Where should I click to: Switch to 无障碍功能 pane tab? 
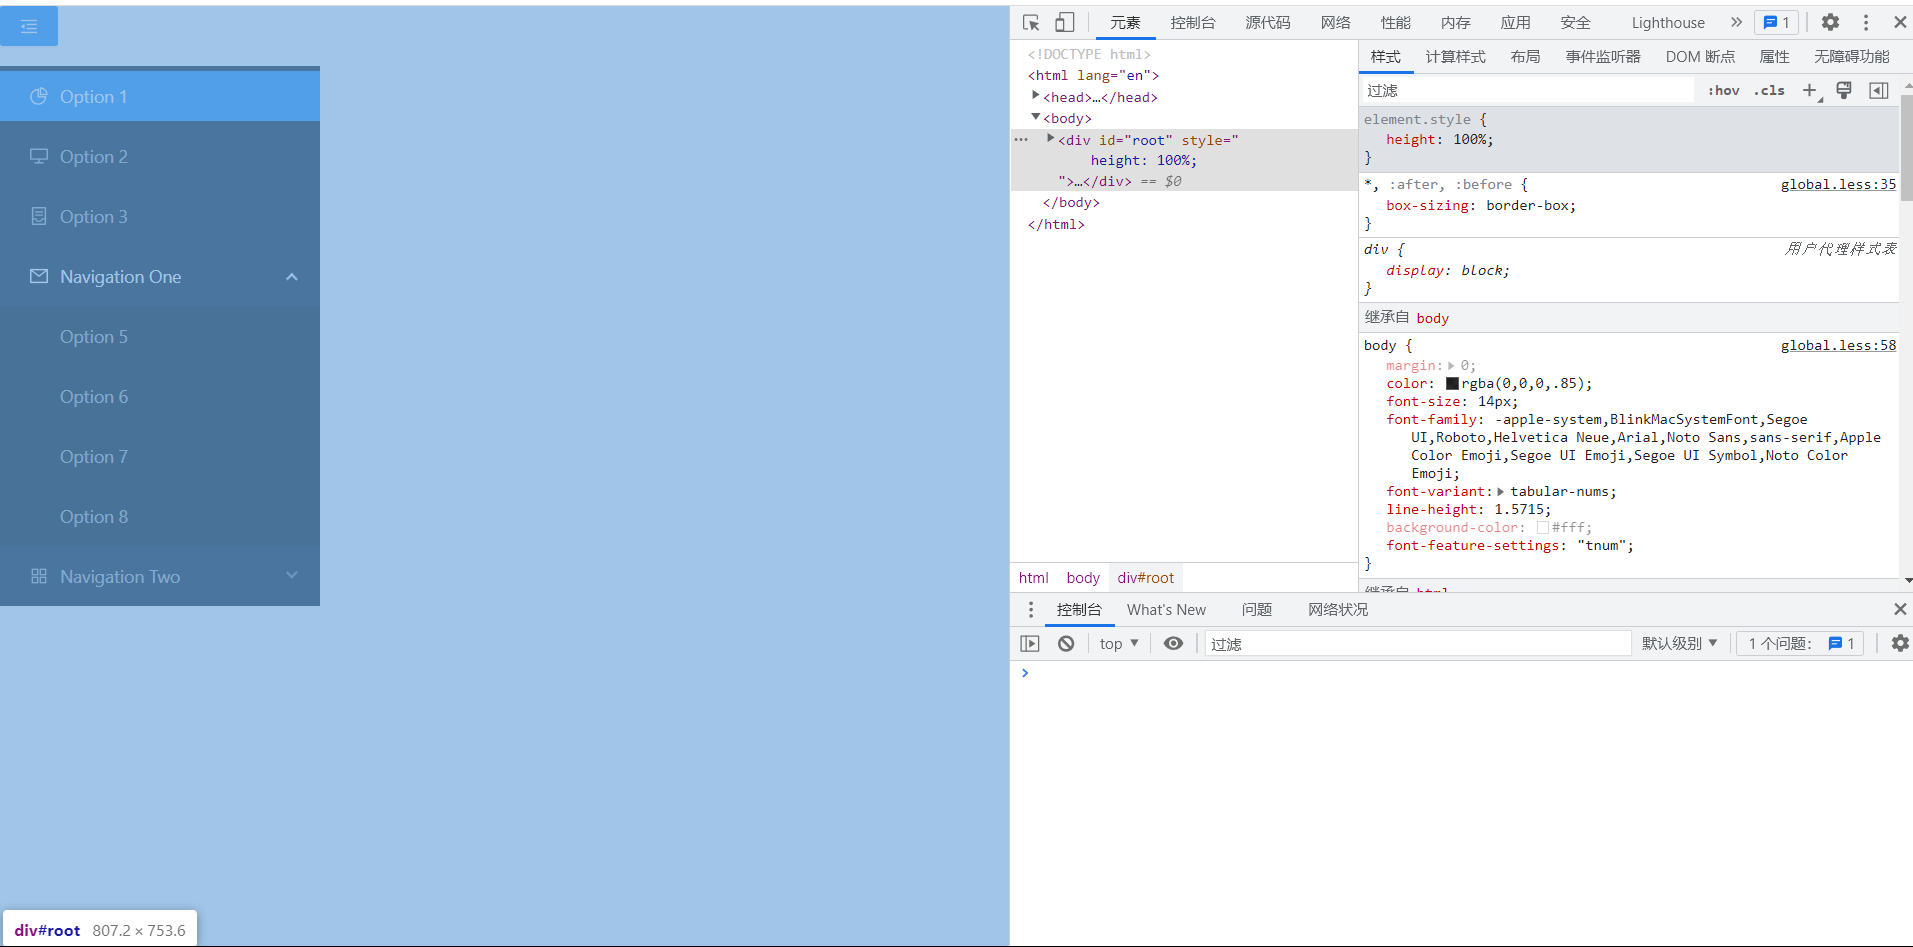[x=1852, y=57]
